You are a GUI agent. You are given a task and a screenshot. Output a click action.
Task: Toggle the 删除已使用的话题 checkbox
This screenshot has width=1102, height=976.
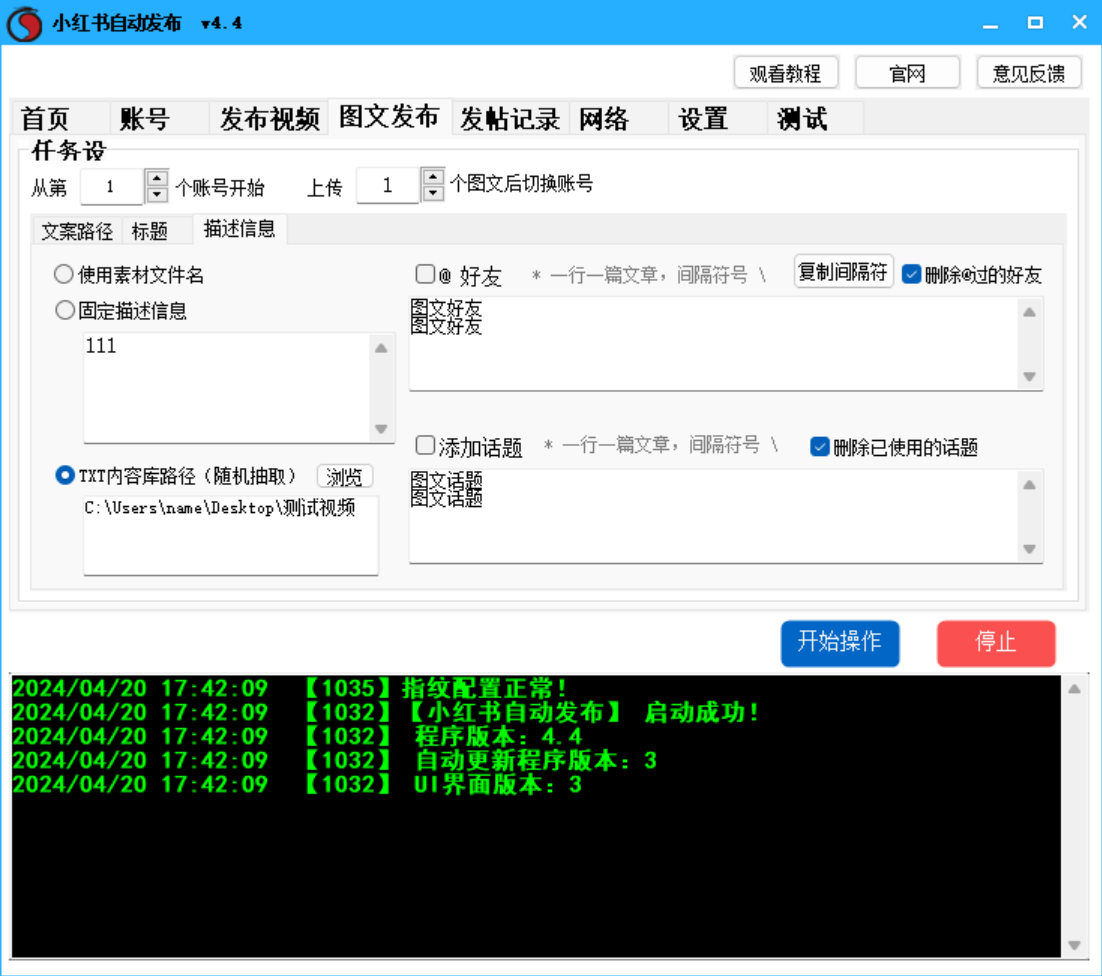819,447
